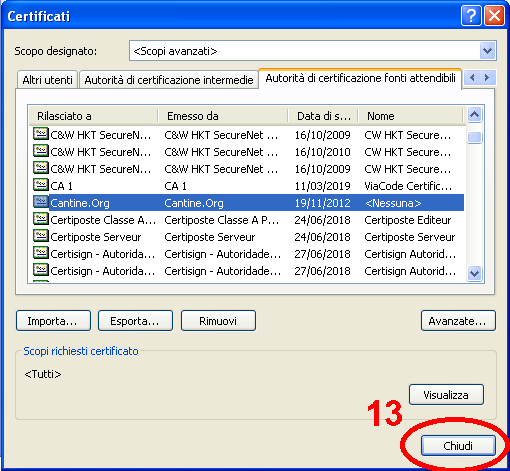Click the CA 1 certificate icon

[x=41, y=185]
